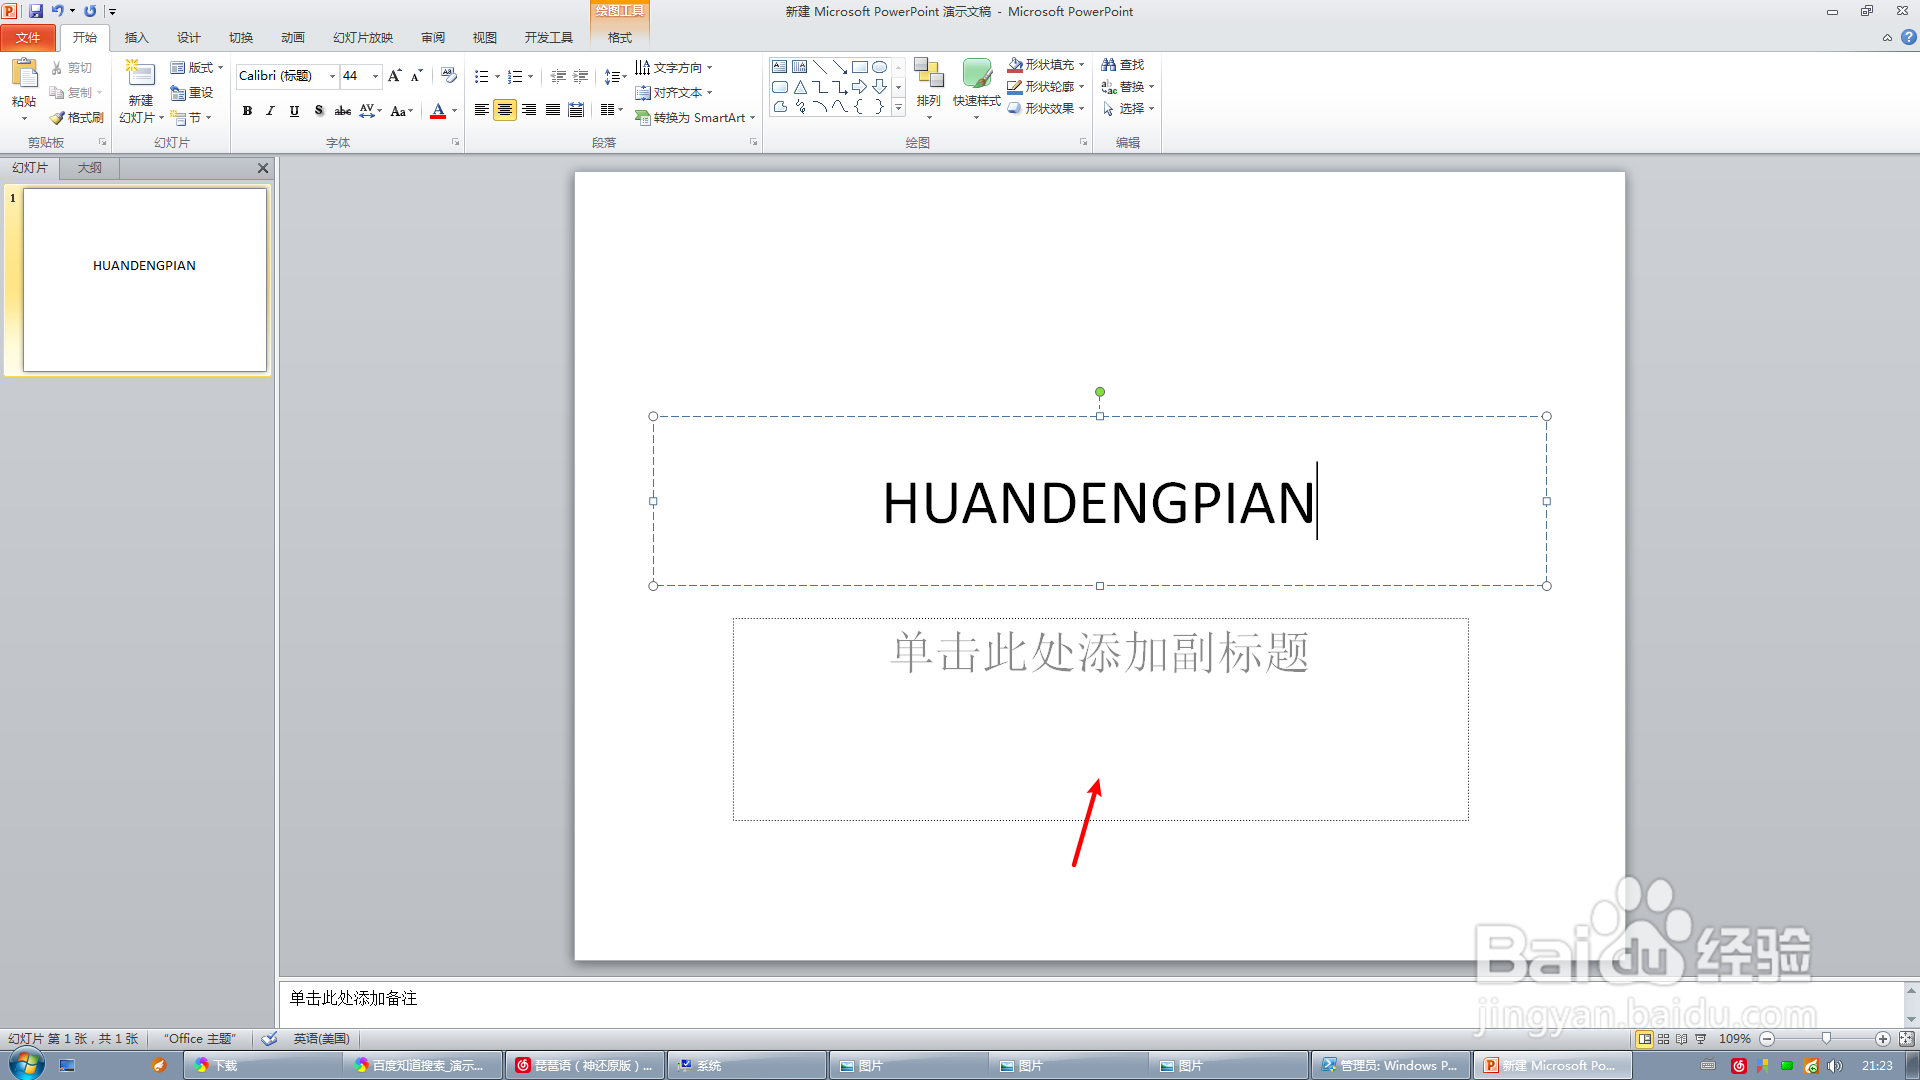This screenshot has width=1920, height=1080.
Task: Click the zoom slider handle in status bar
Action: 1826,1039
